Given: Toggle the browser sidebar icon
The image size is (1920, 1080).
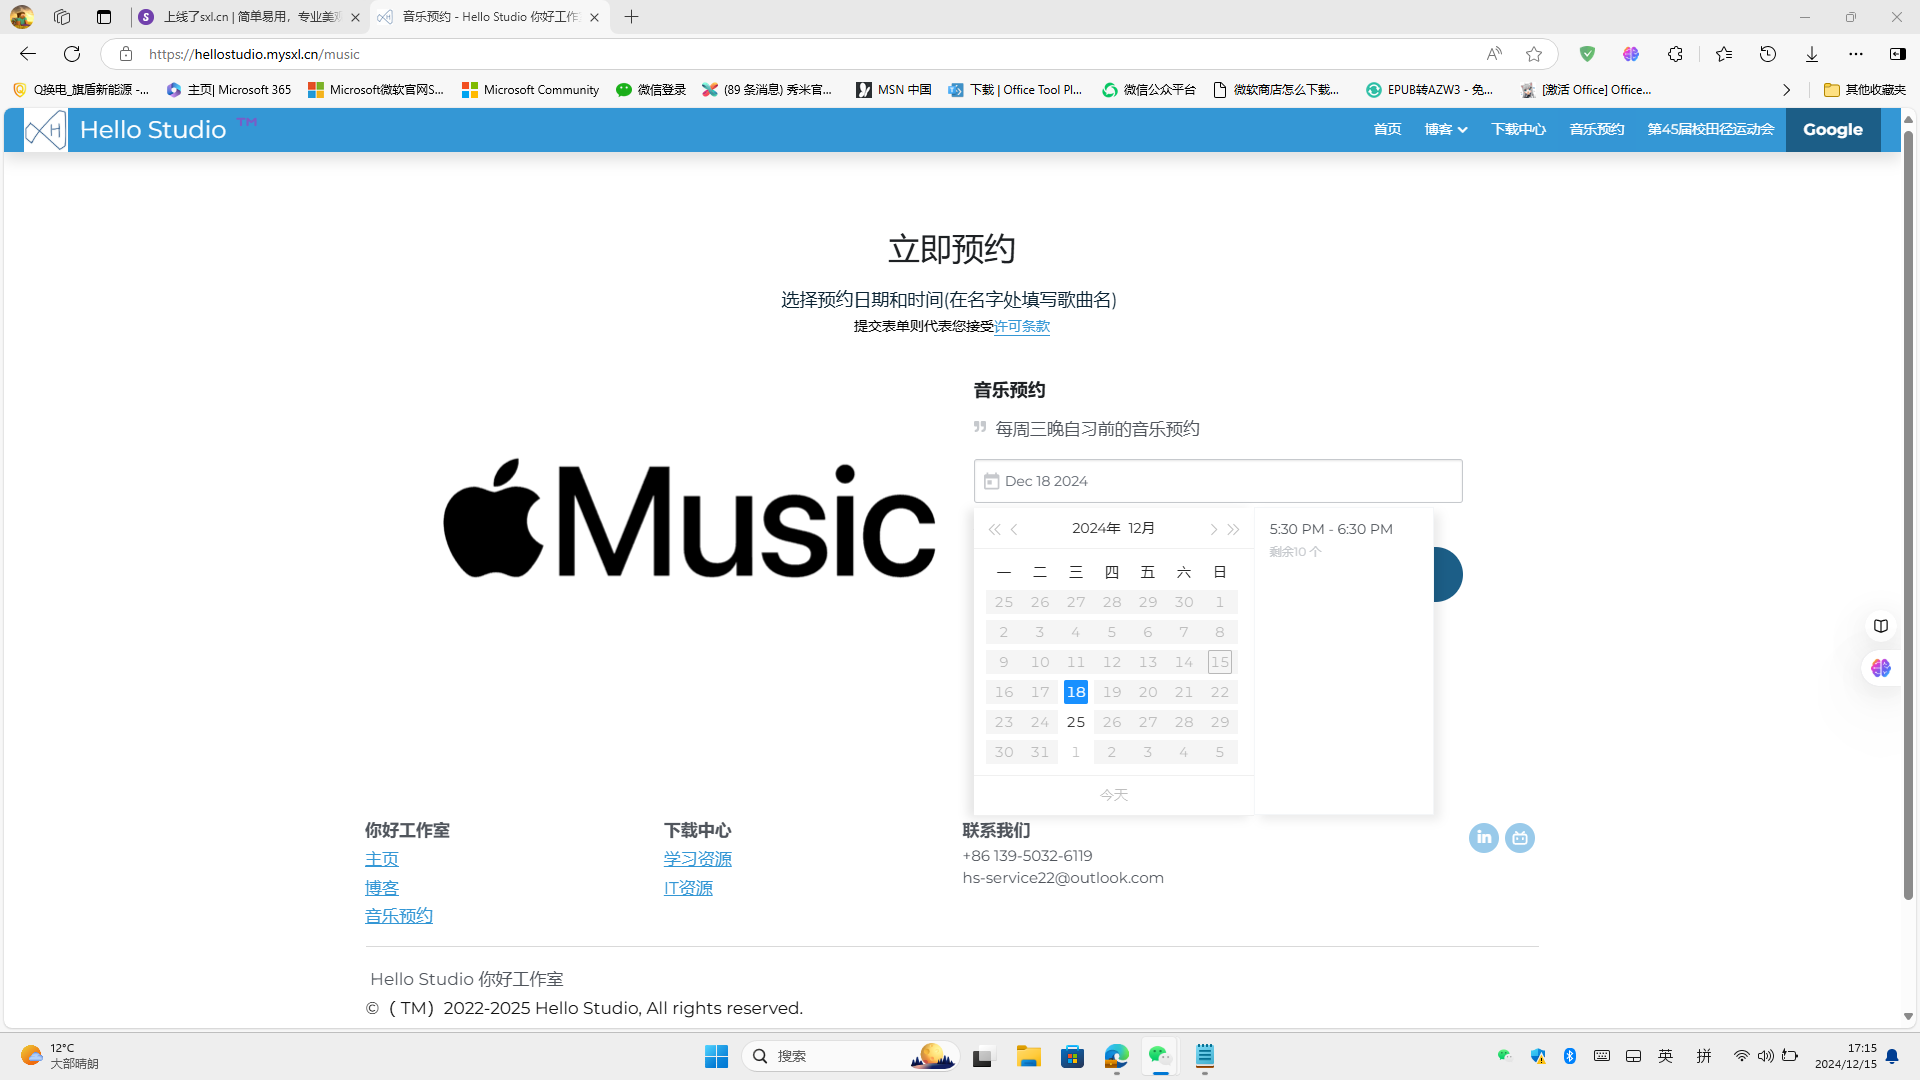Looking at the screenshot, I should click(x=1897, y=54).
